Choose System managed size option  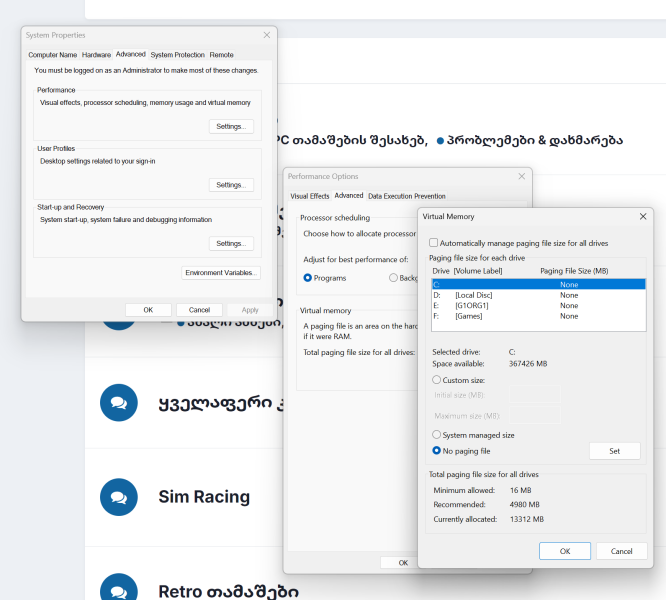coord(437,435)
